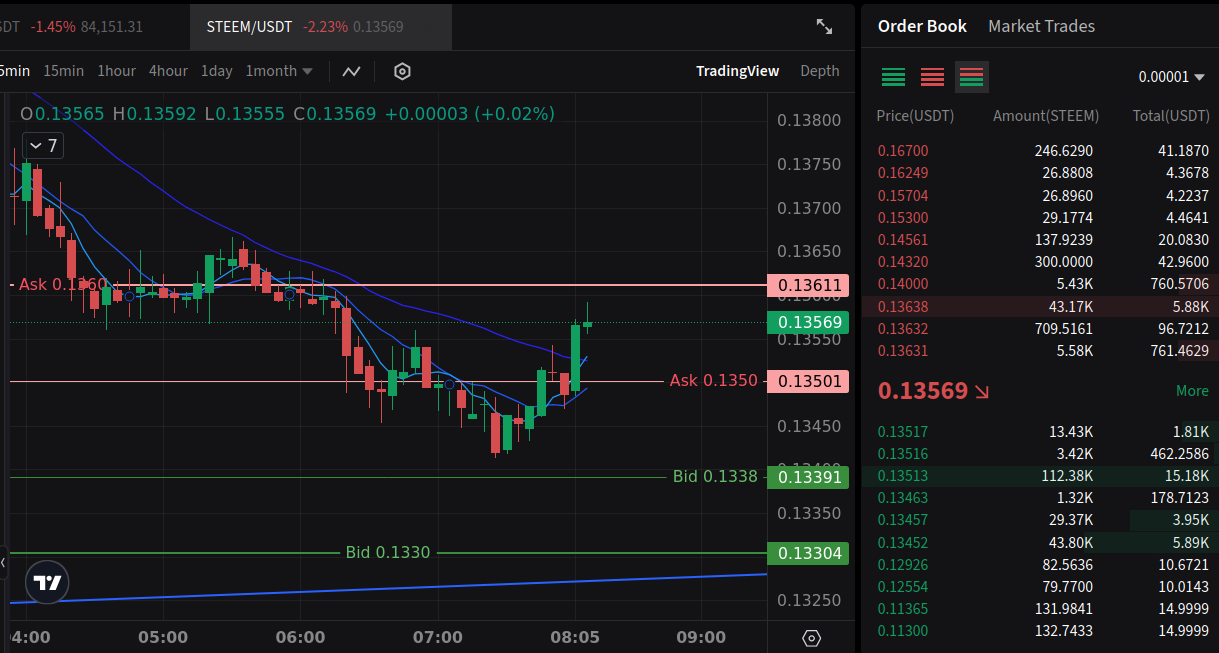Click the Bid 0.1338 order line label
The image size is (1219, 653).
pyautogui.click(x=715, y=477)
